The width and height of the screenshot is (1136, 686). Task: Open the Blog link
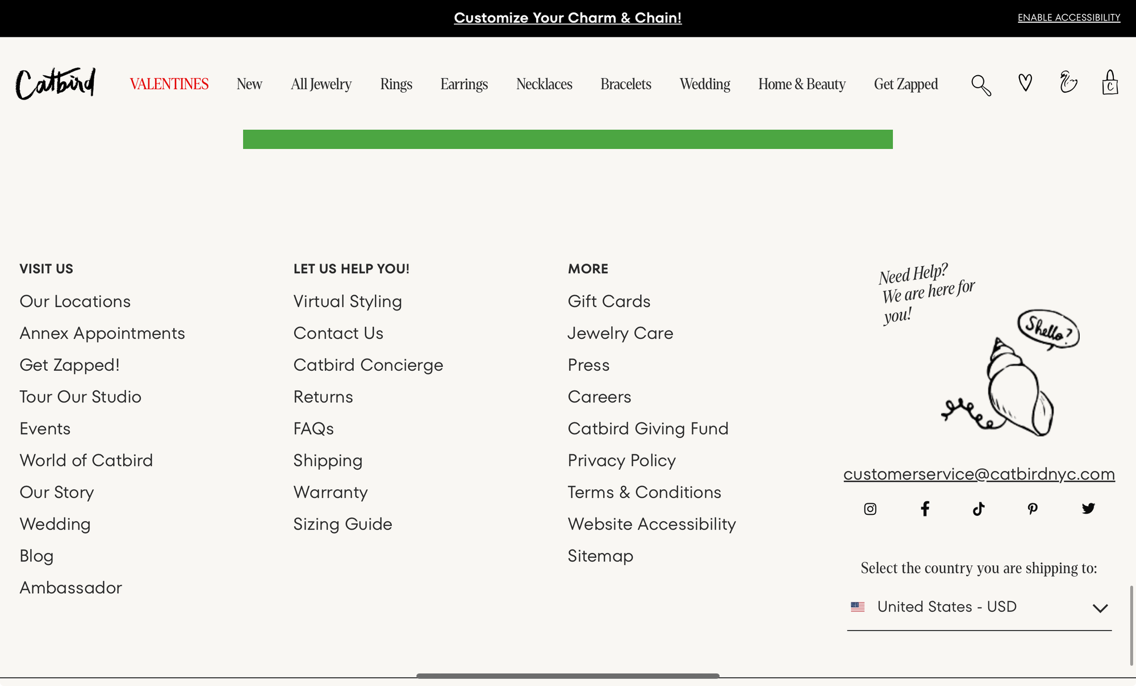(36, 556)
